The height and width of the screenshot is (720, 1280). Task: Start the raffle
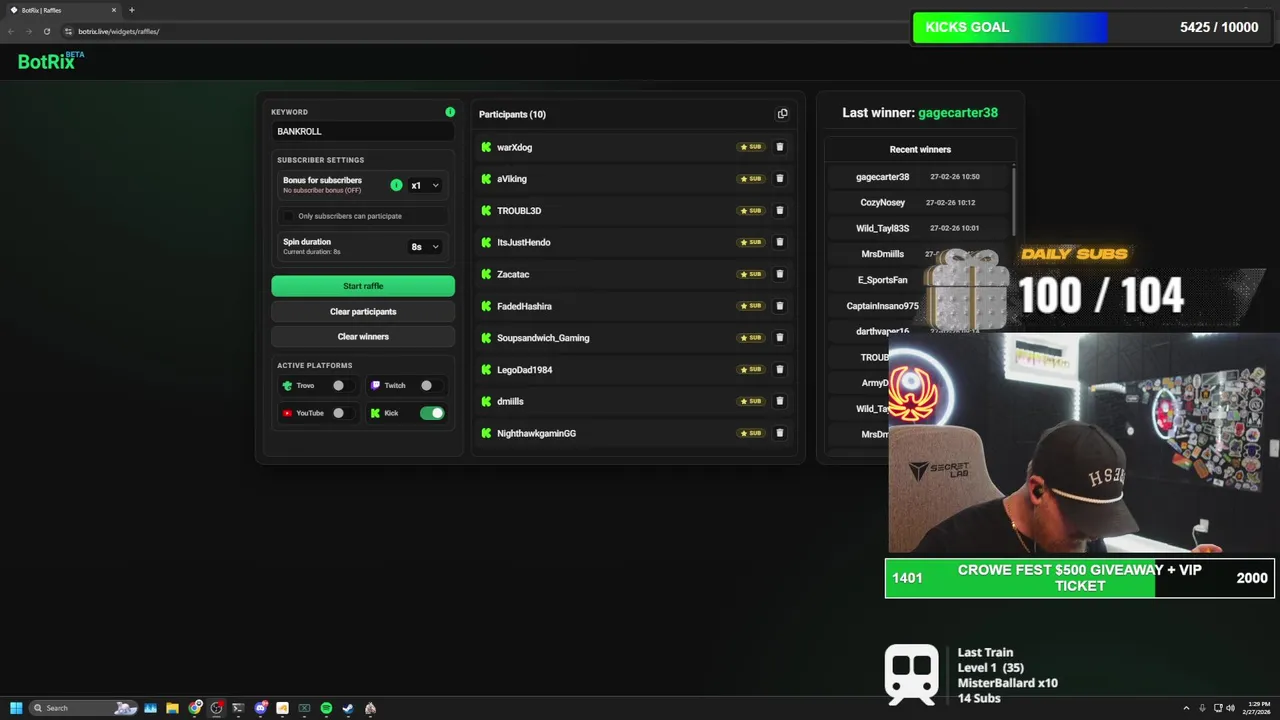pos(363,286)
